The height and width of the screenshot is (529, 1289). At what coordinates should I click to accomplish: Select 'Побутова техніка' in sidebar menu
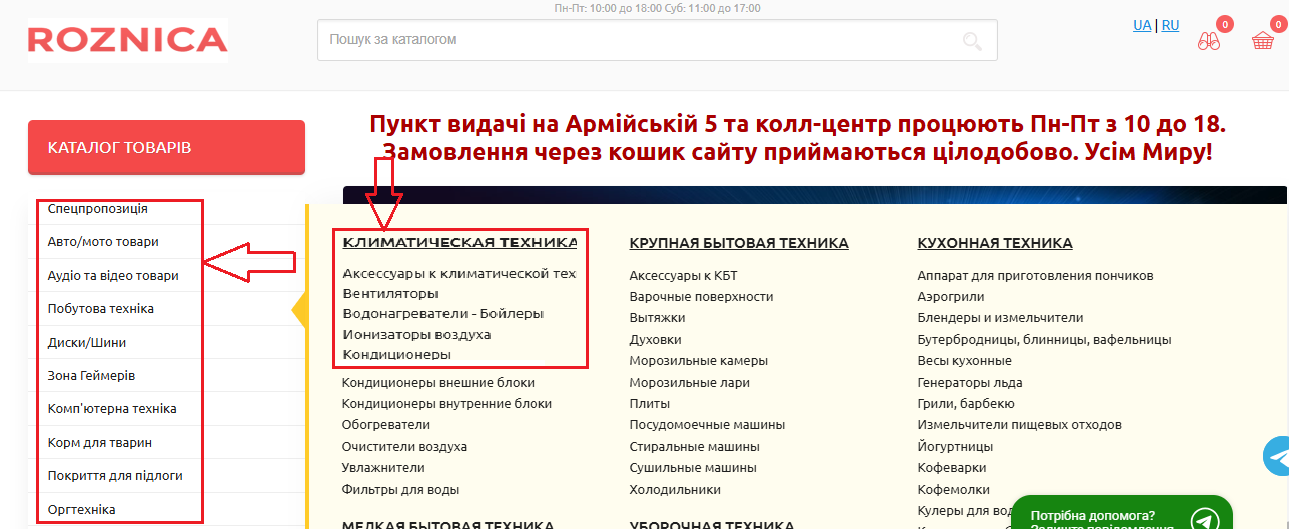[x=101, y=309]
